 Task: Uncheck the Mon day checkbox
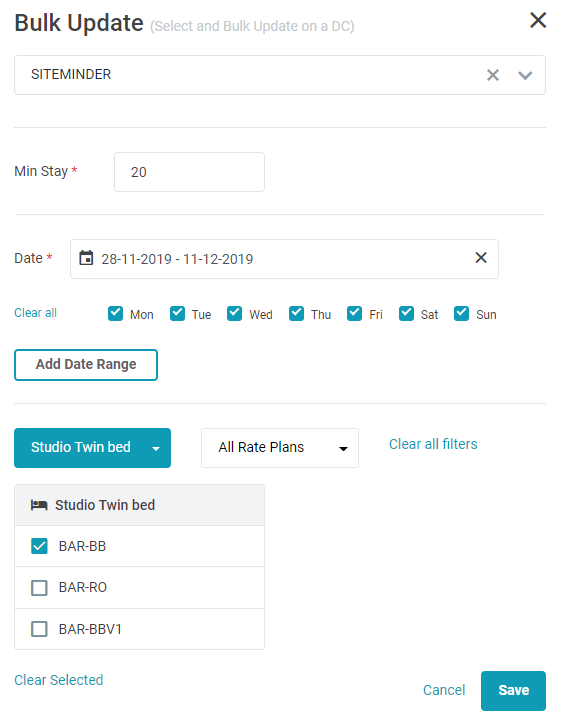tap(115, 314)
